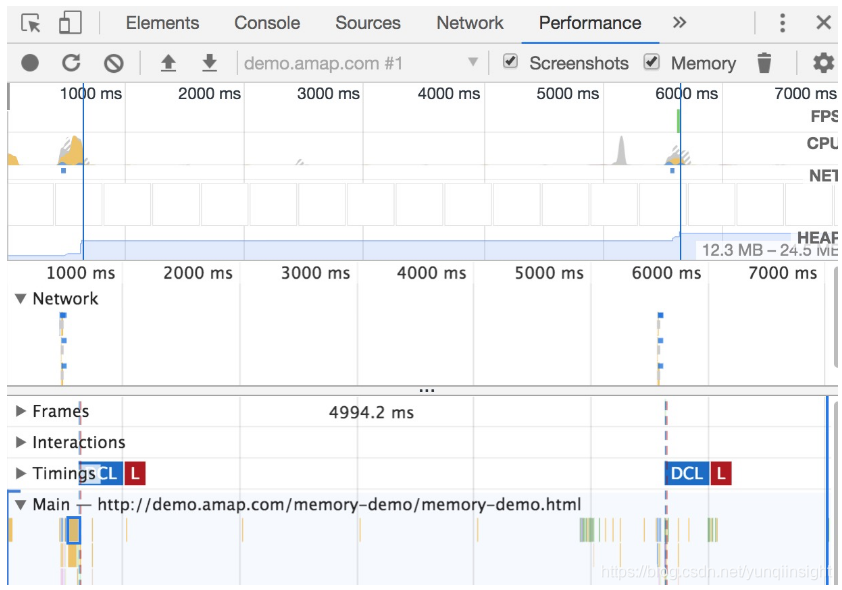Viewport: 842px width, 590px height.
Task: Click the main thread URL memory-demo.html
Action: click(x=339, y=505)
